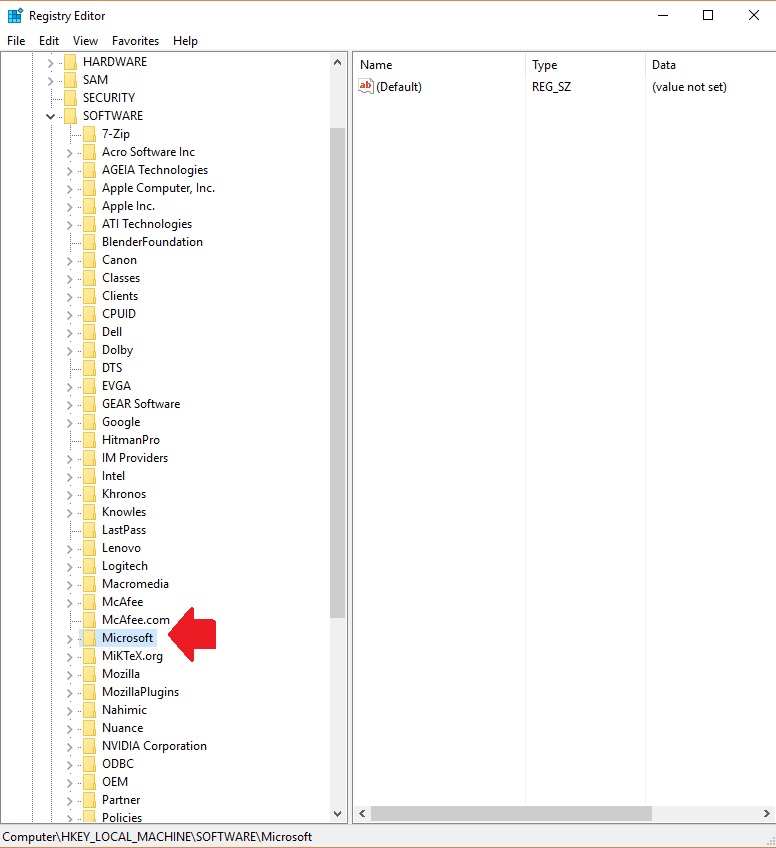Click the SECURITY folder icon
This screenshot has width=776, height=848.
[70, 98]
